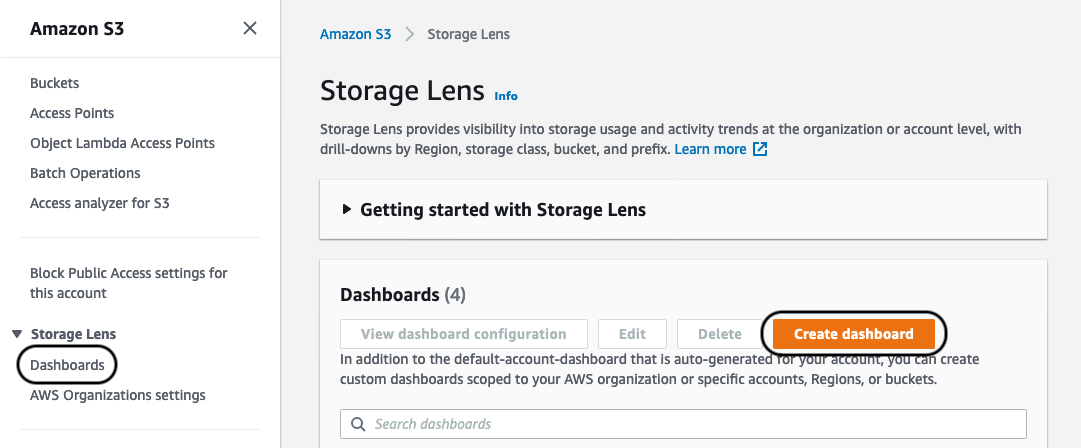Go to Object Lambda Access Points
Viewport: 1081px width, 448px height.
point(123,143)
